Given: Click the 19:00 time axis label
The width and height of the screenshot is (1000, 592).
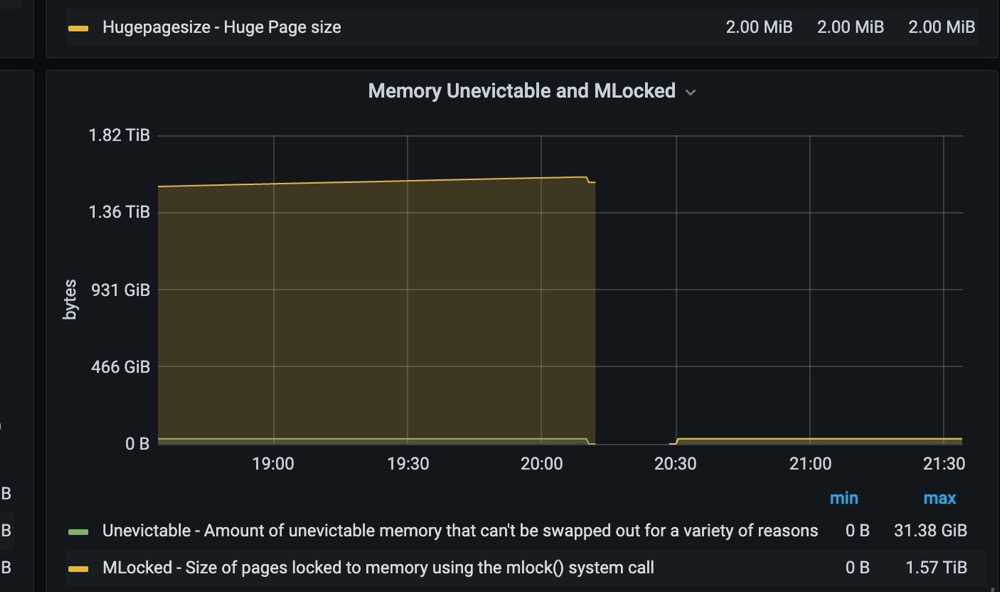Looking at the screenshot, I should click(273, 464).
